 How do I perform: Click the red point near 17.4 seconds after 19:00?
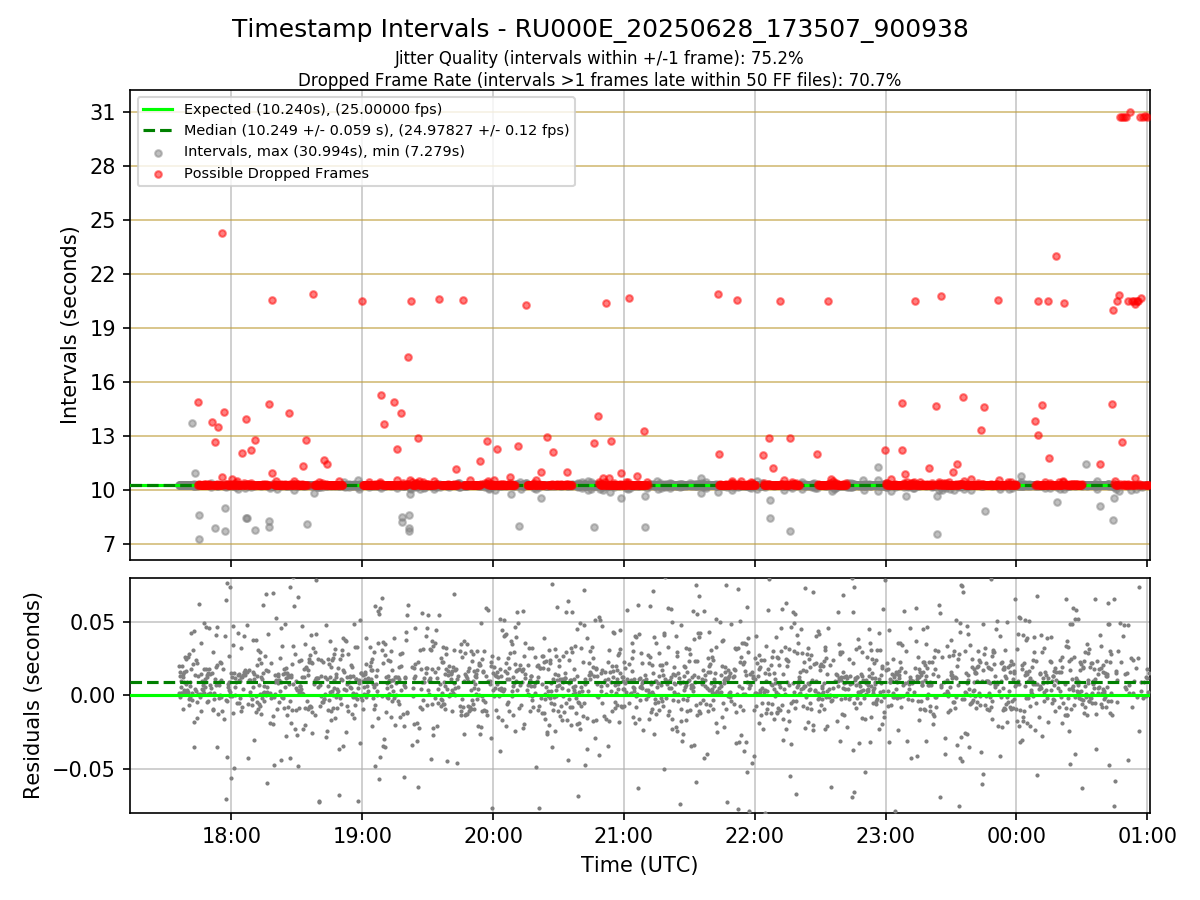click(408, 357)
